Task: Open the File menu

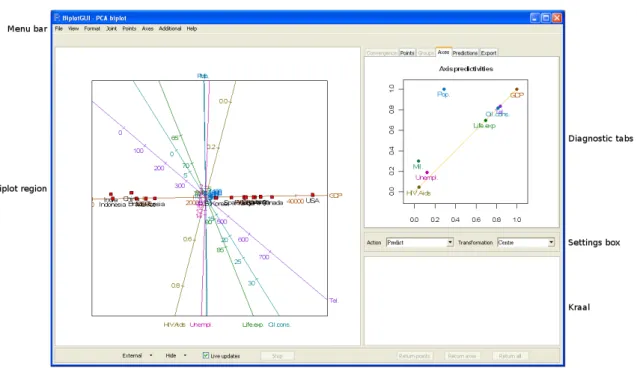Action: 59,29
